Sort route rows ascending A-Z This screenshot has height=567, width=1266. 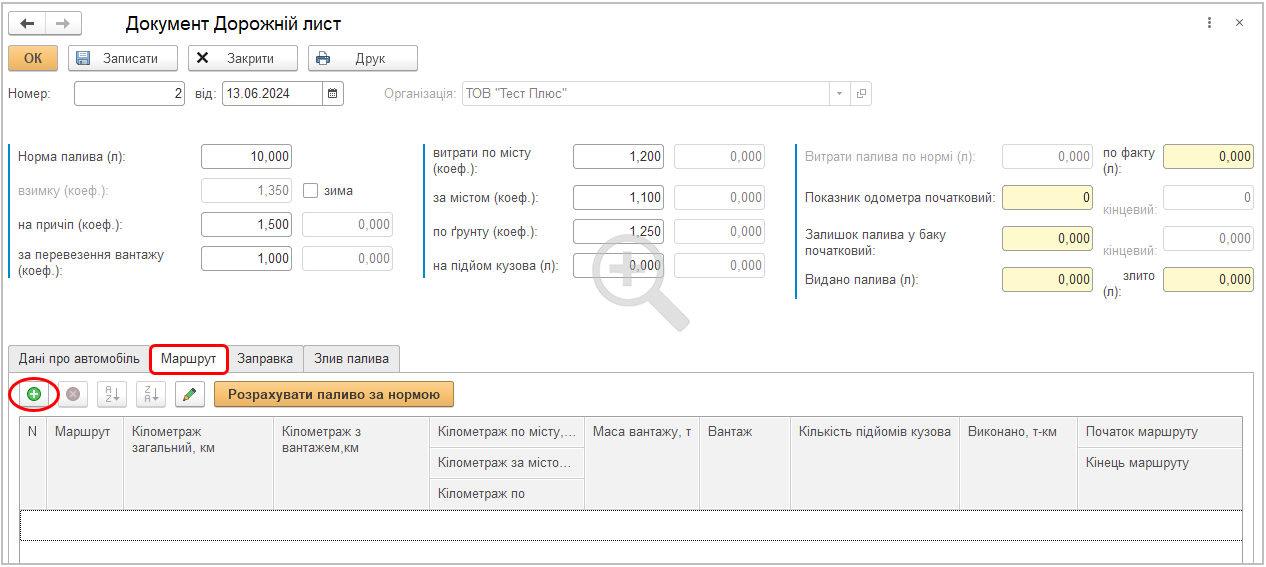(112, 394)
